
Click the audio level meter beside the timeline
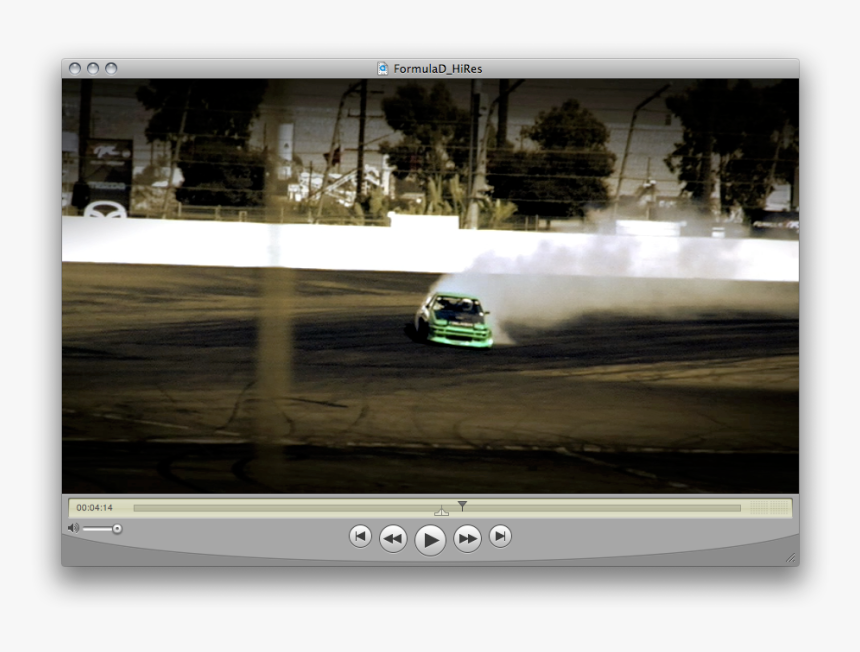pyautogui.click(x=766, y=508)
